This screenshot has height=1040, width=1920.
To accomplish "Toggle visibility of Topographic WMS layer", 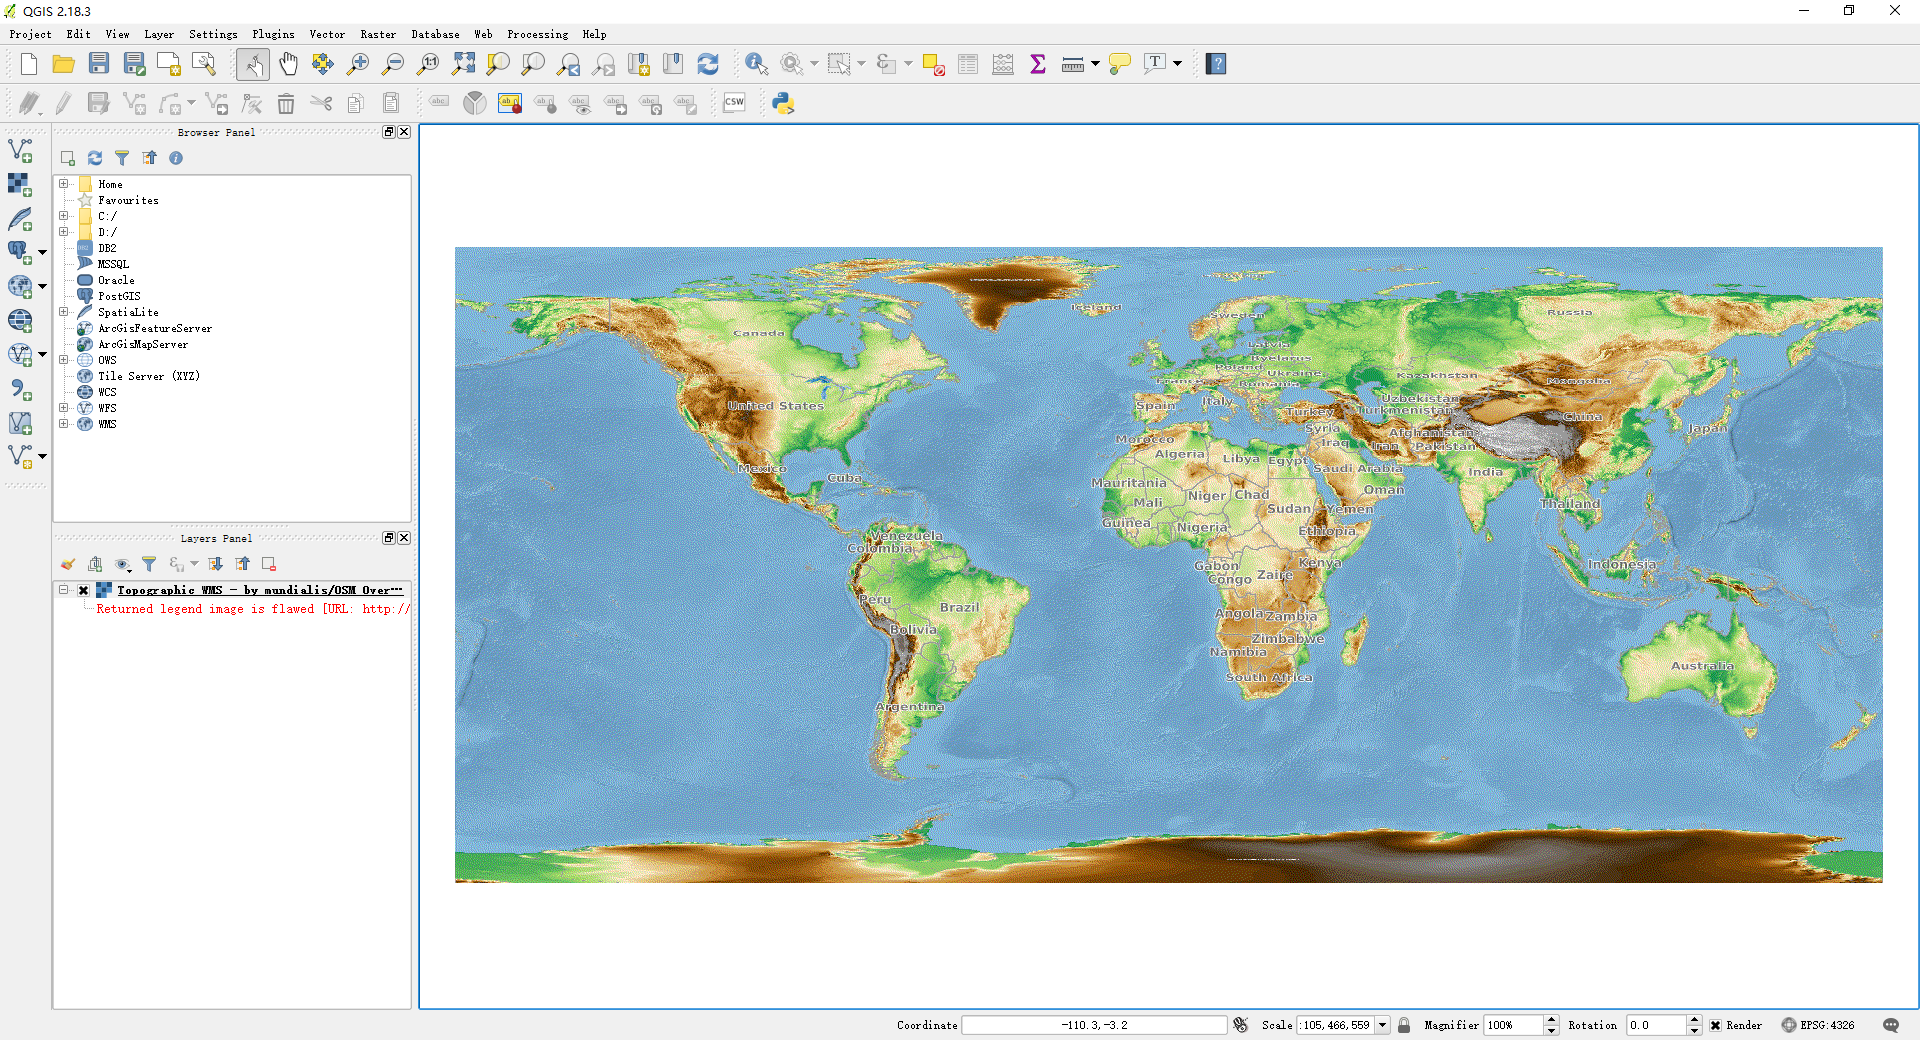I will point(84,590).
